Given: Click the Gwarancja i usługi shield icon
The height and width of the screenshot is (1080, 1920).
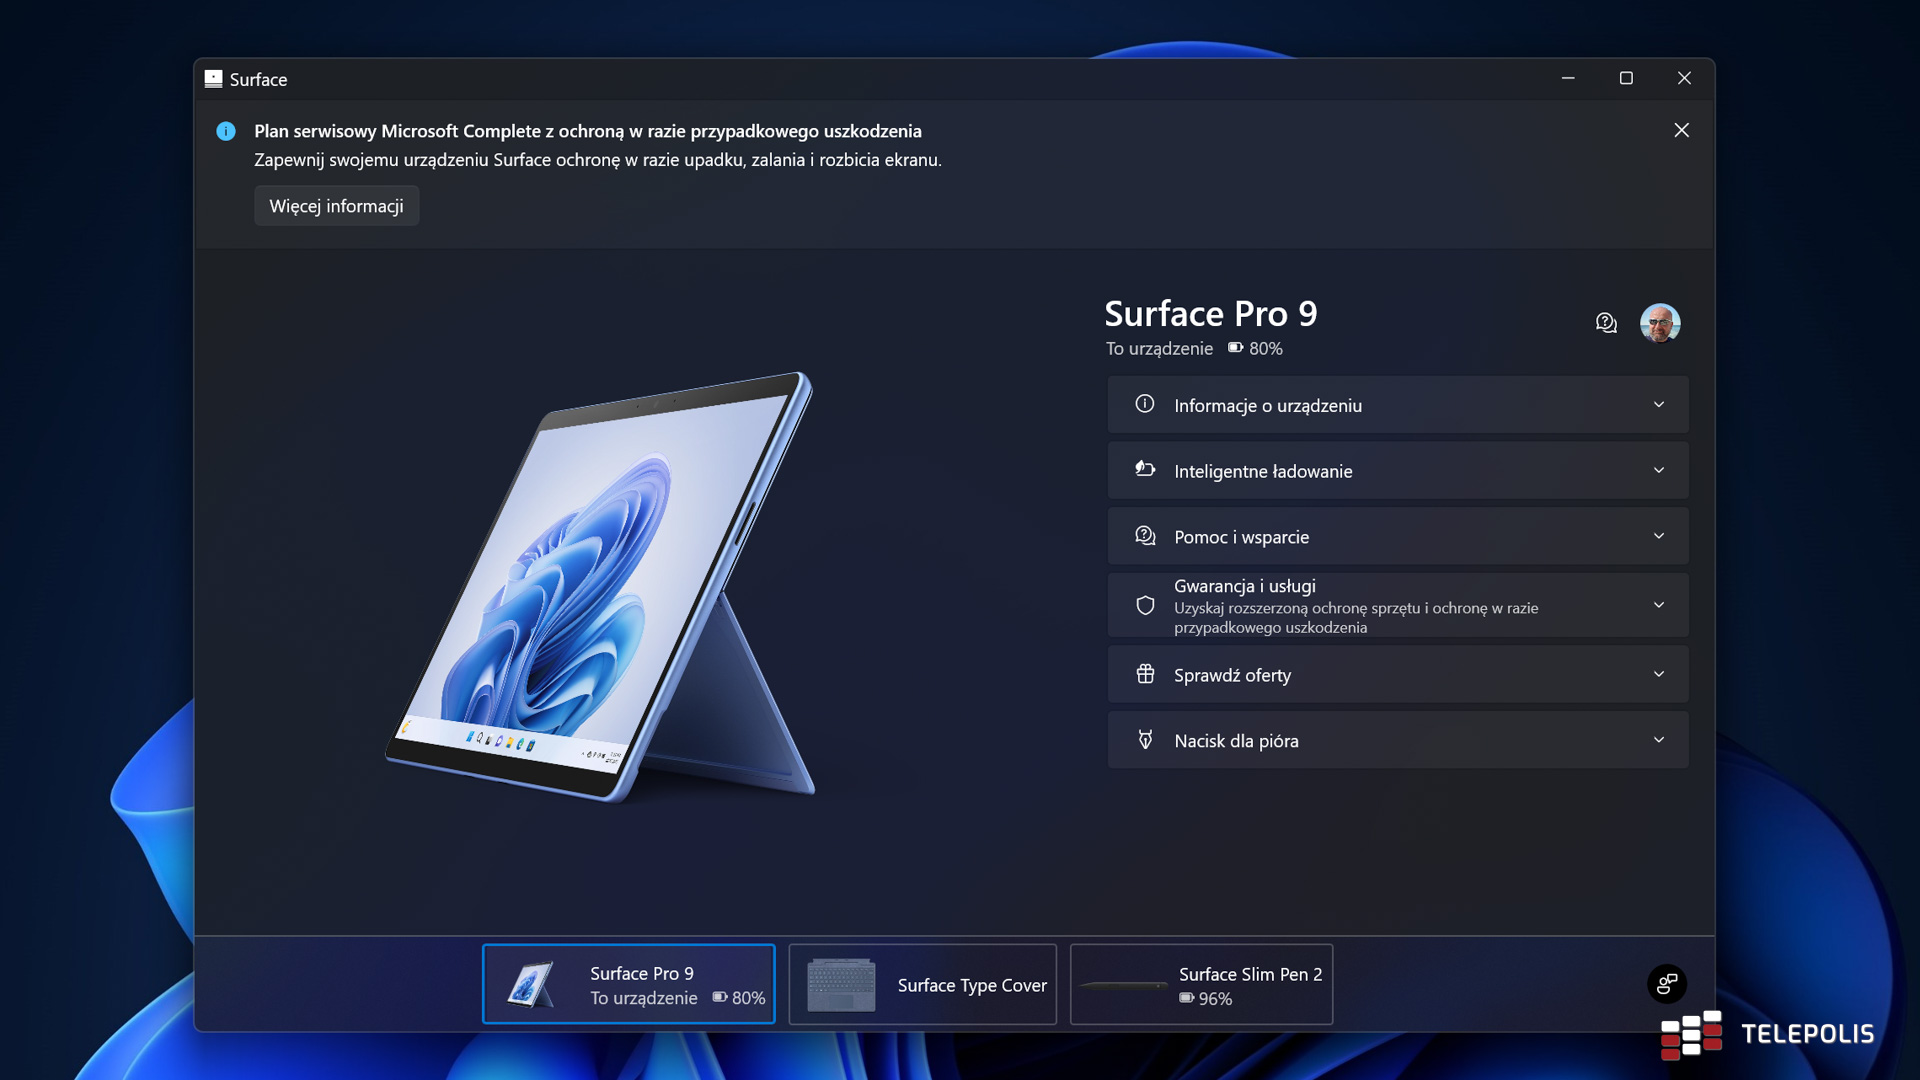Looking at the screenshot, I should [1145, 605].
